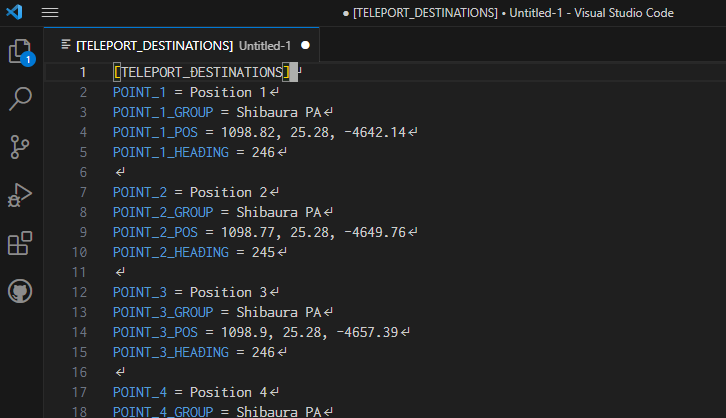The height and width of the screenshot is (418, 726).
Task: Click the POINT_1_GROUP key on line 3
Action: tap(163, 112)
